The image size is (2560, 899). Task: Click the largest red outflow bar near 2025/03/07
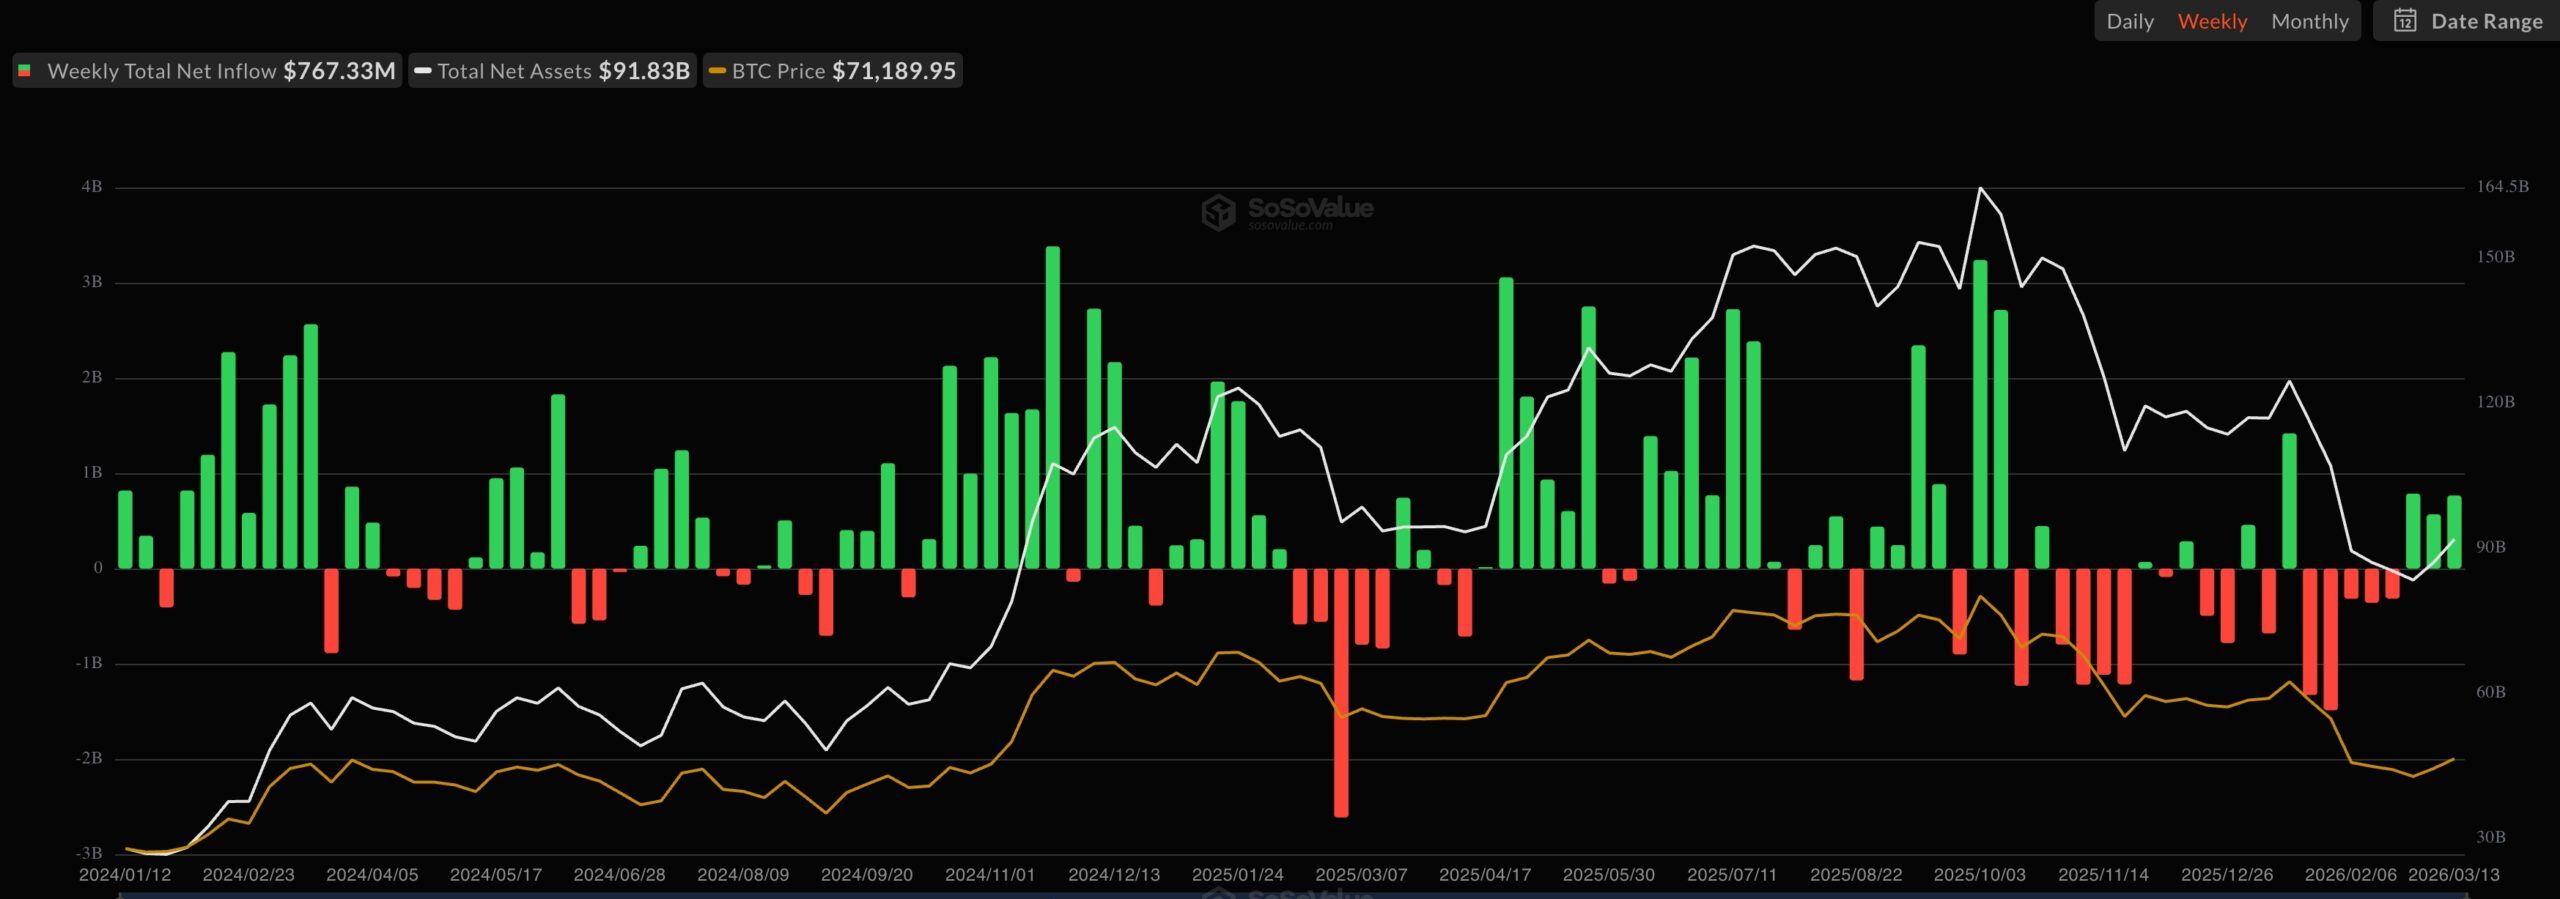(x=1341, y=692)
